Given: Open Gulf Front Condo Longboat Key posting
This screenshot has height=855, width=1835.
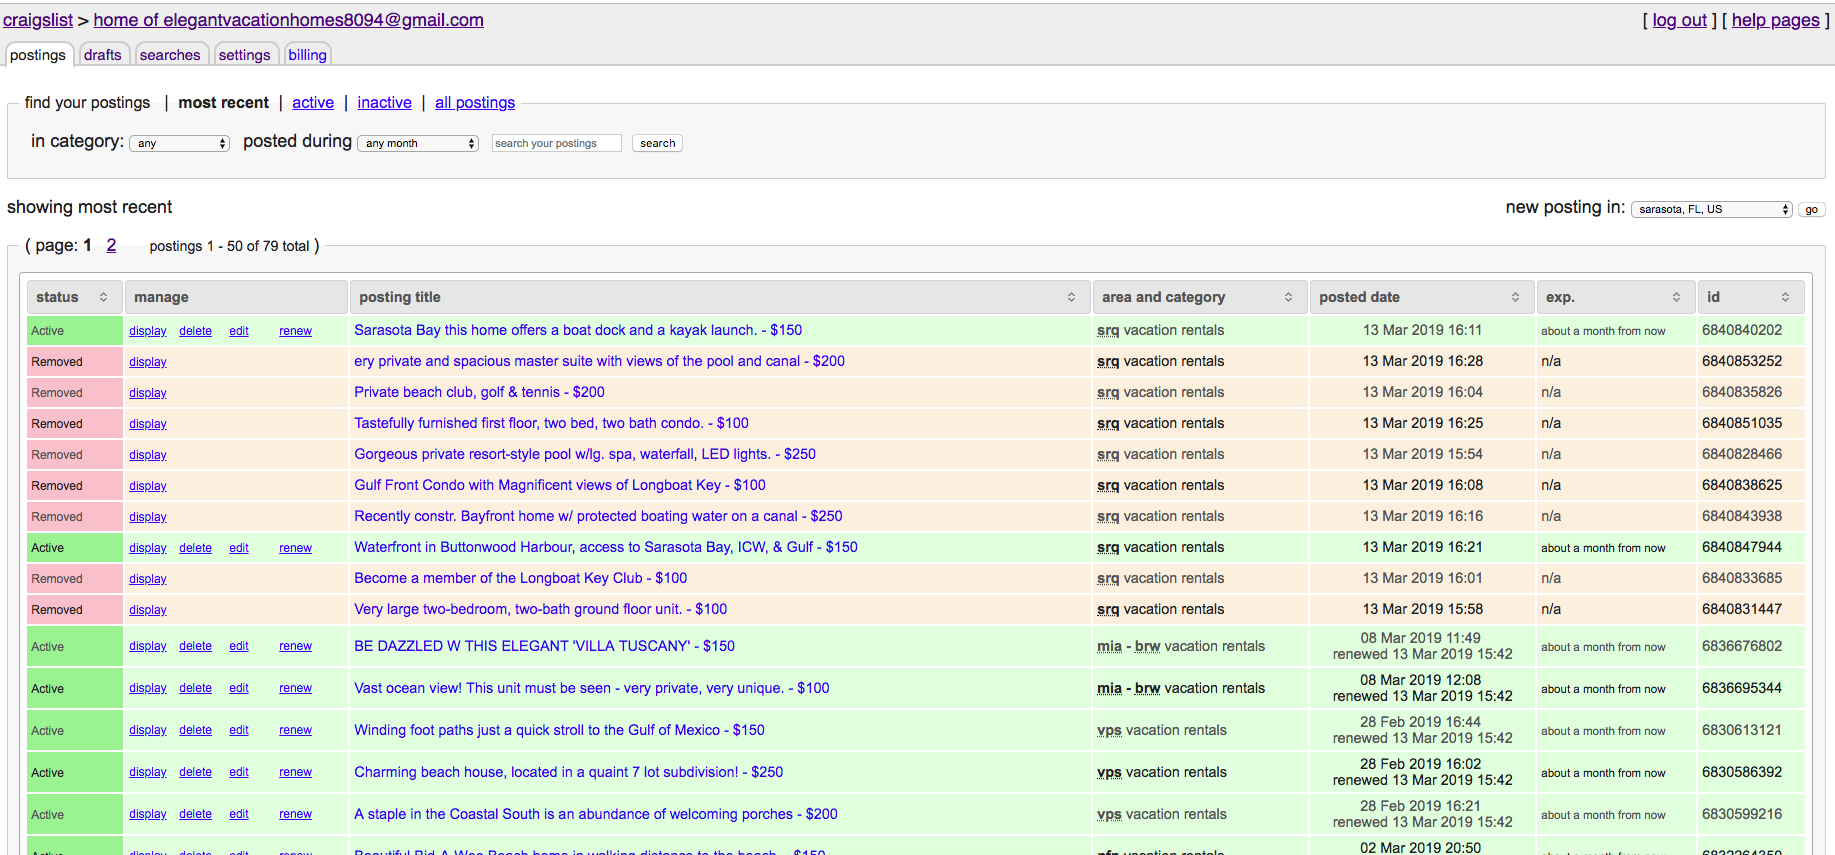Looking at the screenshot, I should [560, 485].
